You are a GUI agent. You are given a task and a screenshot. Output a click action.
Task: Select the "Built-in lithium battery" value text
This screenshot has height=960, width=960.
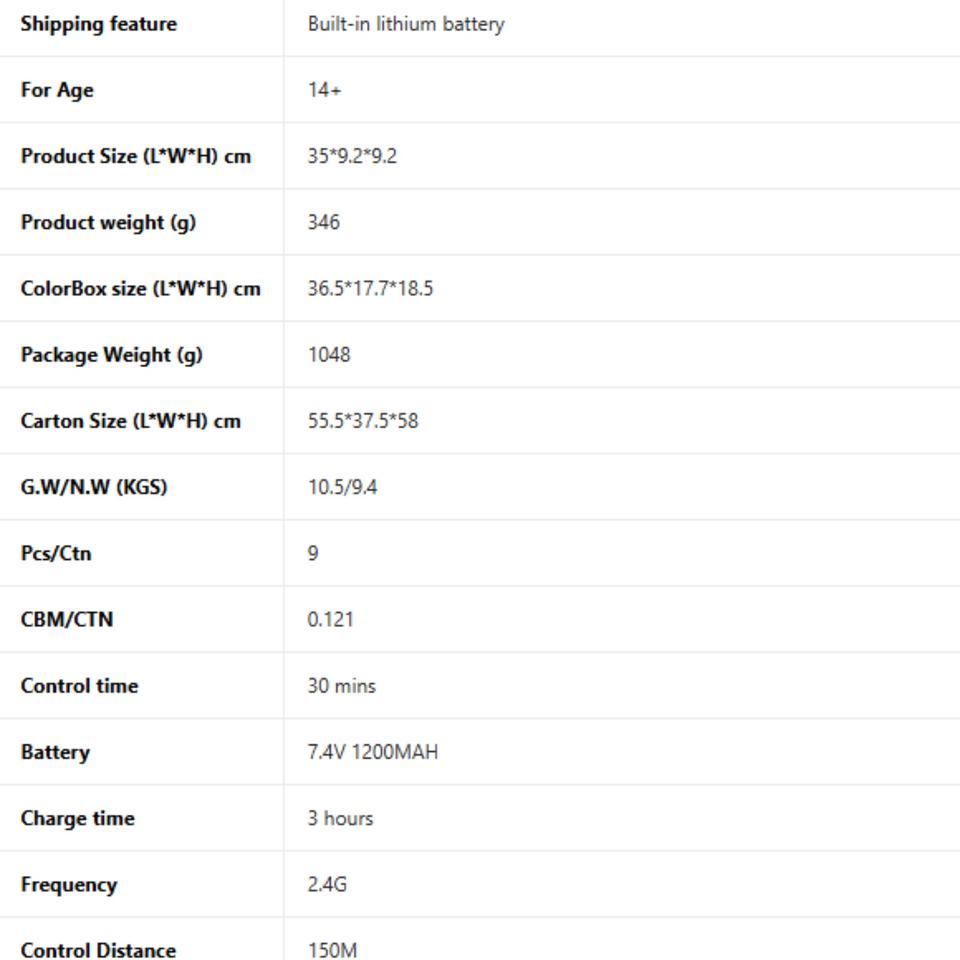click(405, 24)
